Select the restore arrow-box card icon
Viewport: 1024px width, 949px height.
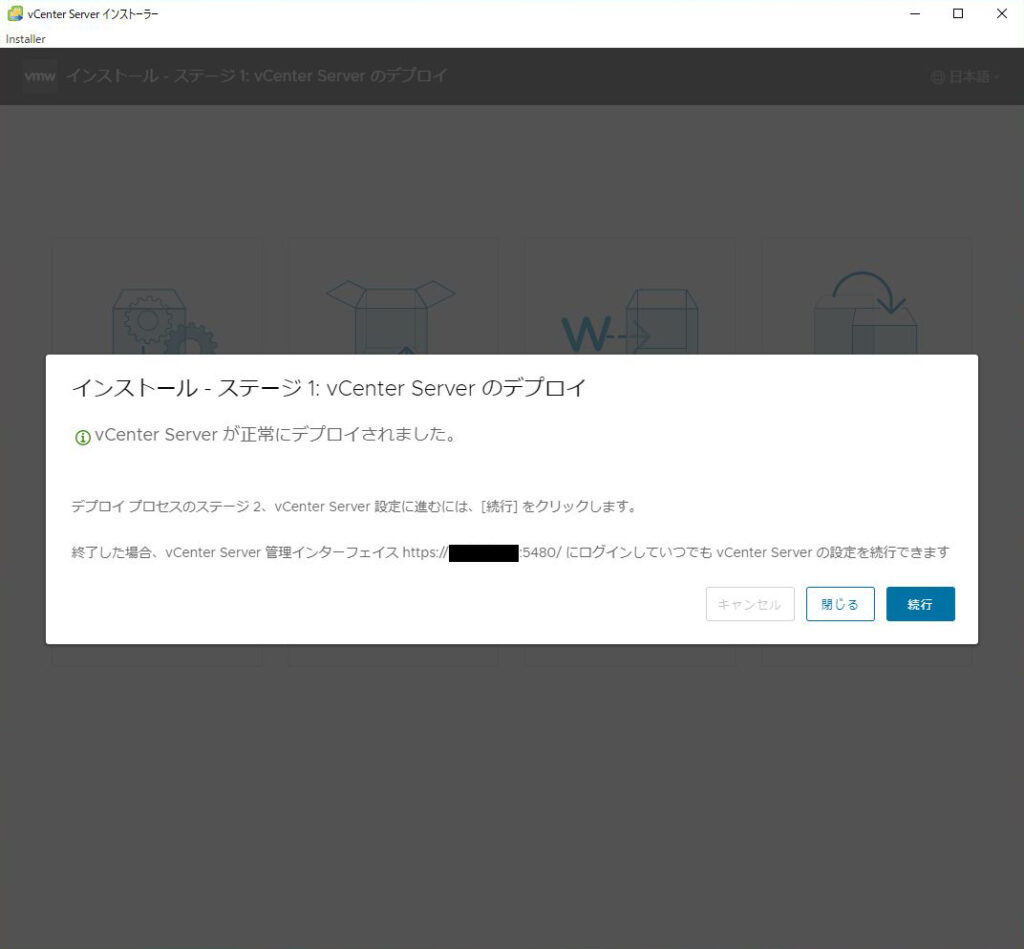pyautogui.click(x=865, y=313)
